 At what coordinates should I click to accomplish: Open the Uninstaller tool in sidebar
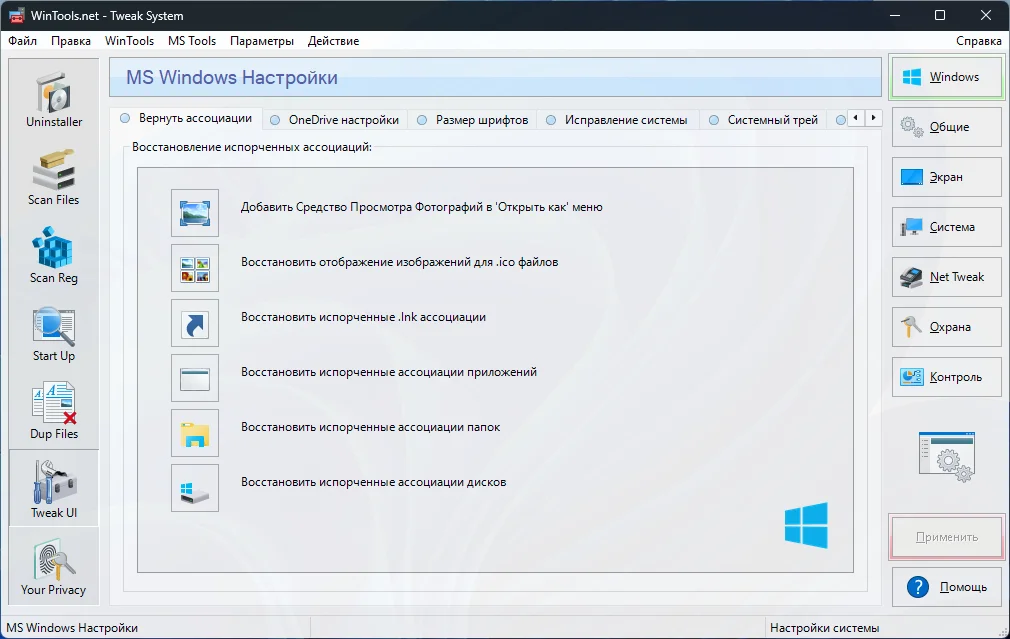pos(54,99)
